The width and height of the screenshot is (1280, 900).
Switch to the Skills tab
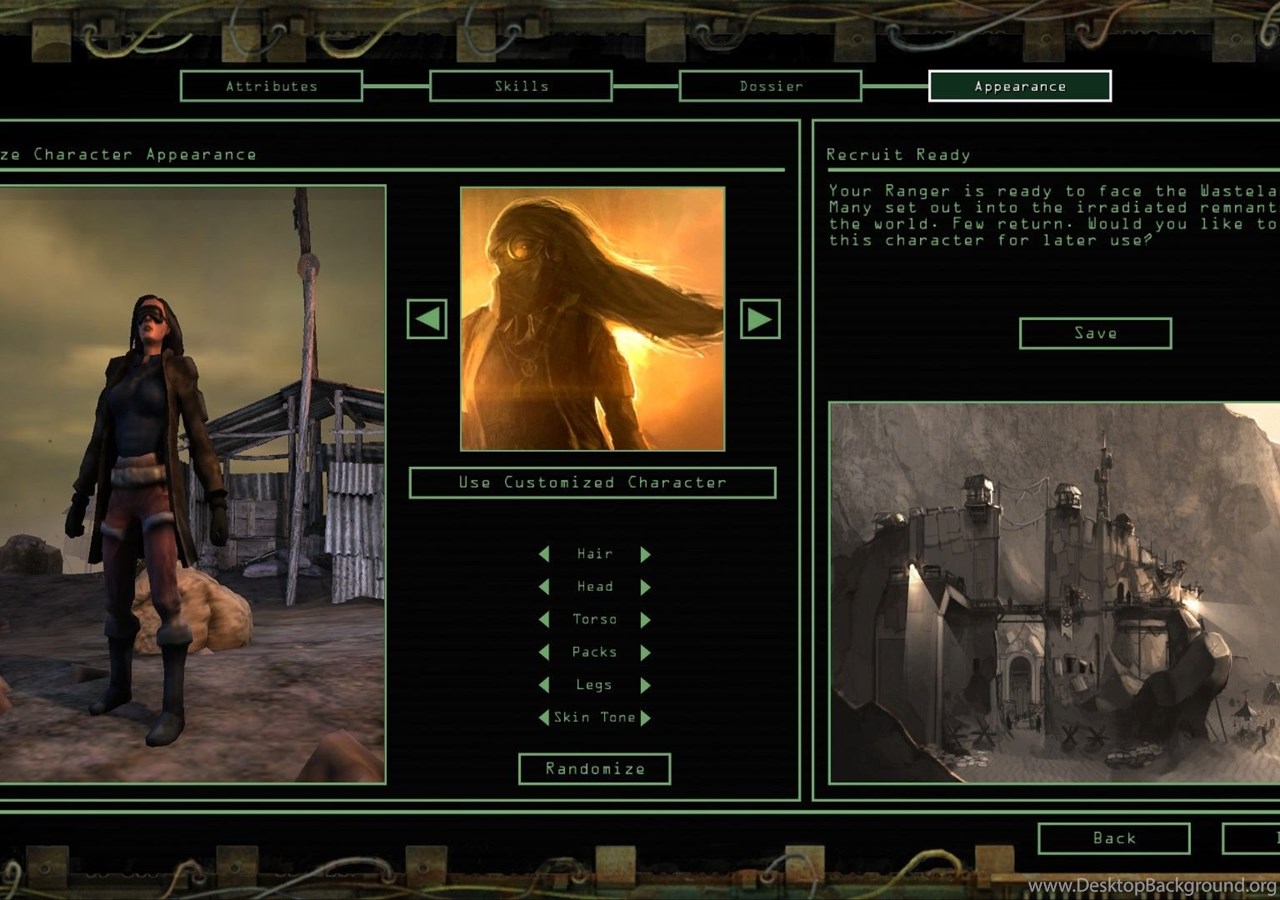tap(521, 86)
